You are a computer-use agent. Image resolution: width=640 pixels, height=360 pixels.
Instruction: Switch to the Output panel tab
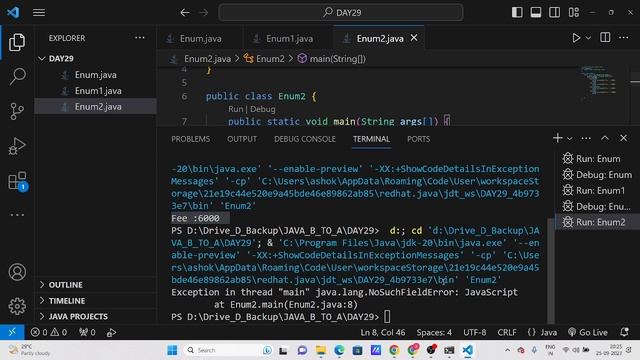point(242,139)
